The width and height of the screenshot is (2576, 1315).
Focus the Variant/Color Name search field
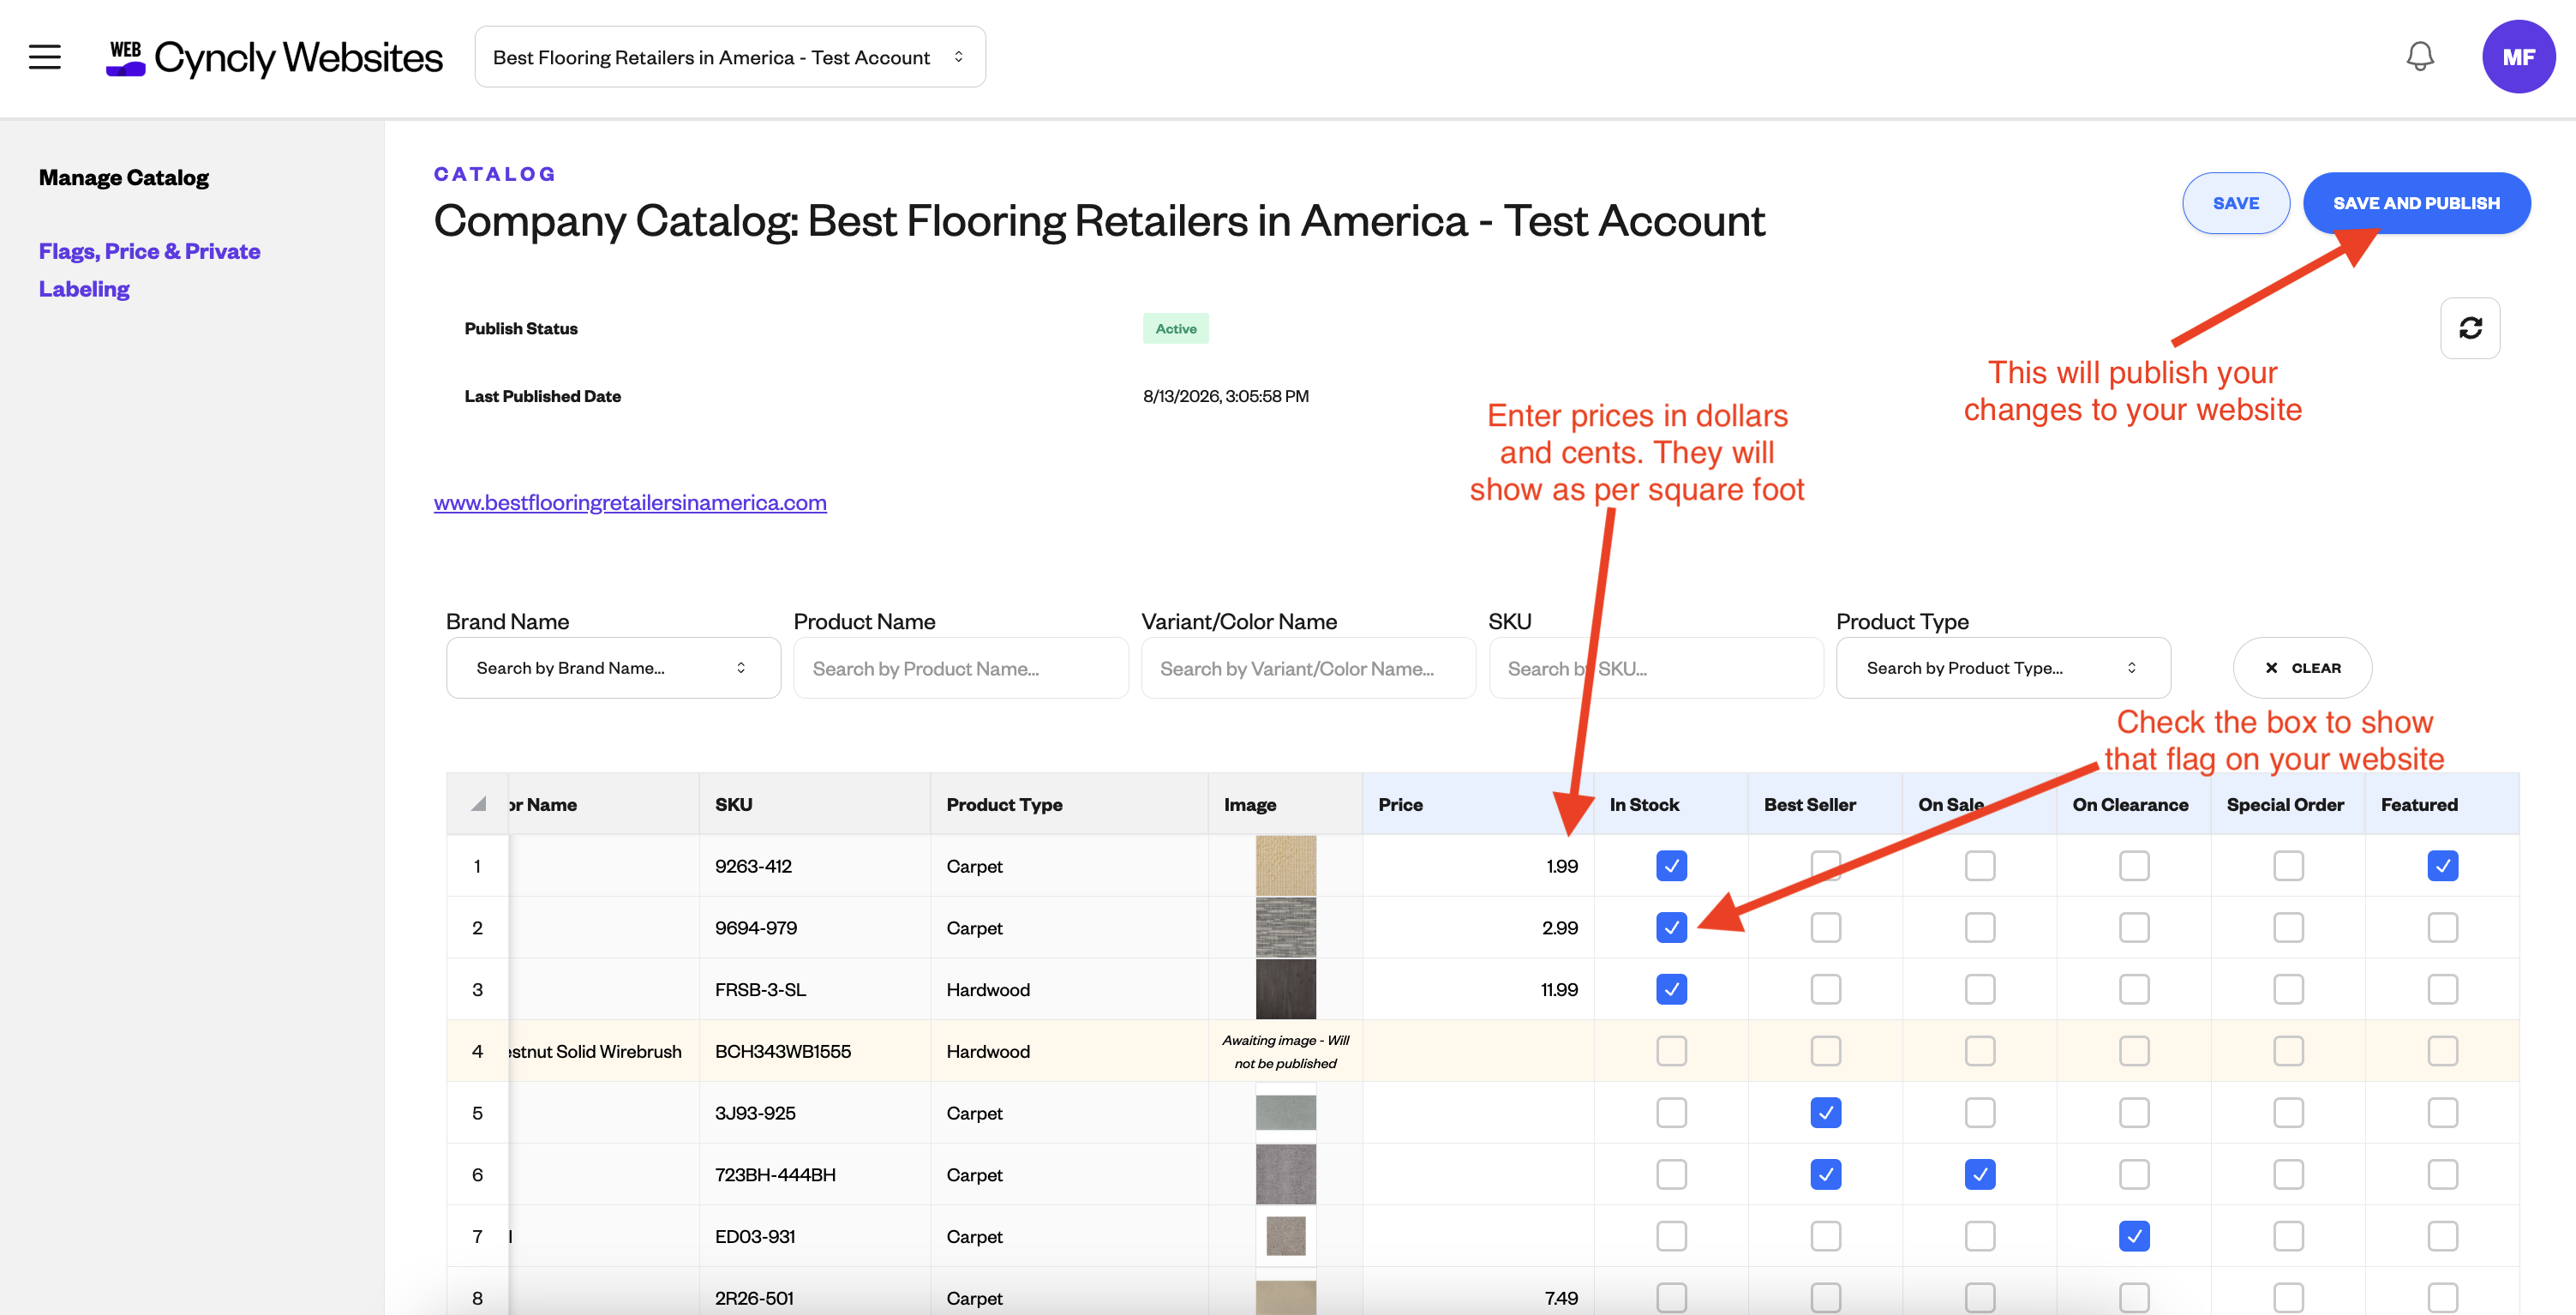[x=1308, y=668]
